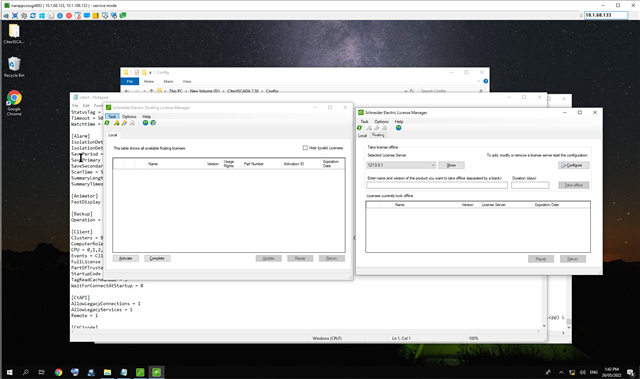Click the globe icon at the end of Floating License Manager toolbar
Viewport: 640px width, 379px height.
tap(153, 123)
